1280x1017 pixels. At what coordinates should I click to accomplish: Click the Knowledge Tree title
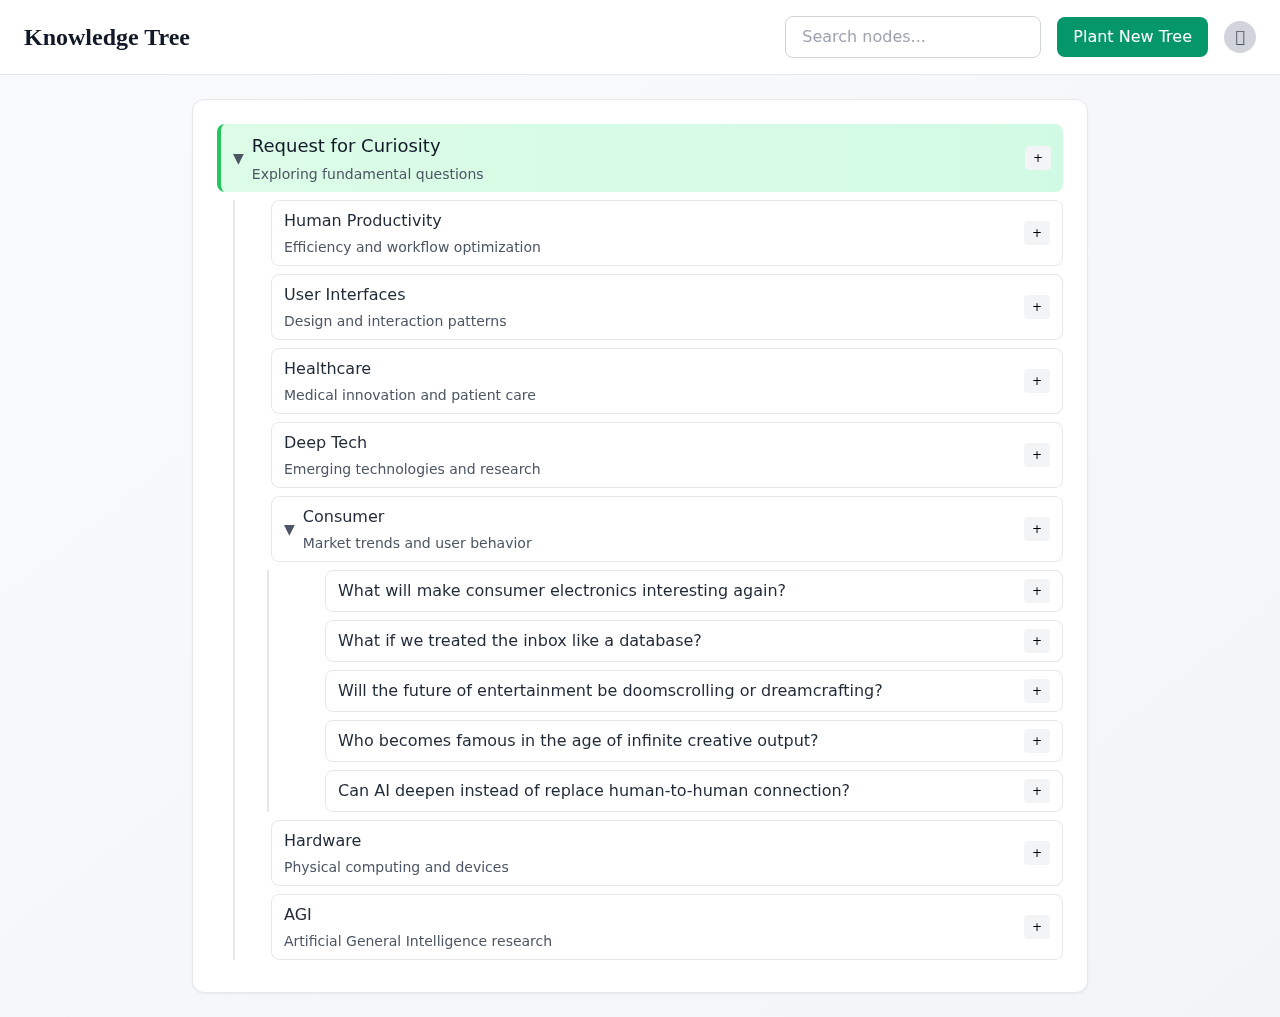106,37
